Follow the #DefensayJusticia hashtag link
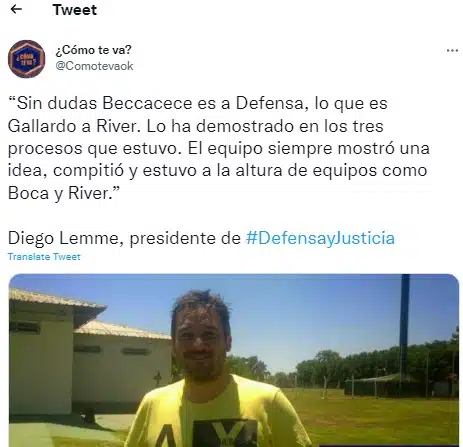This screenshot has width=463, height=447. 320,238
